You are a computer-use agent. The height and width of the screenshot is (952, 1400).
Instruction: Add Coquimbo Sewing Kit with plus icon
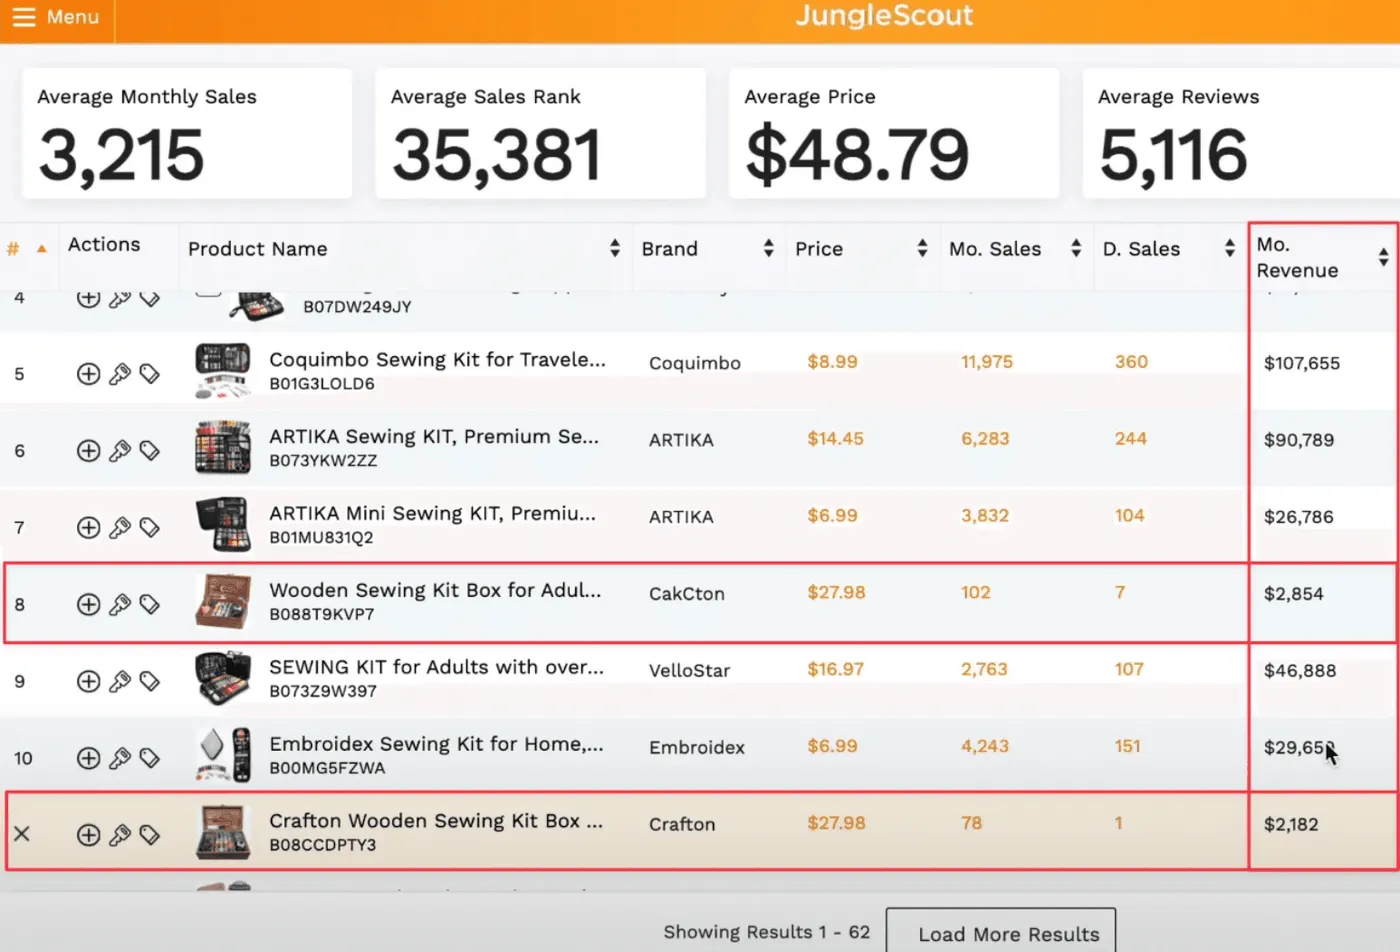[x=88, y=374]
